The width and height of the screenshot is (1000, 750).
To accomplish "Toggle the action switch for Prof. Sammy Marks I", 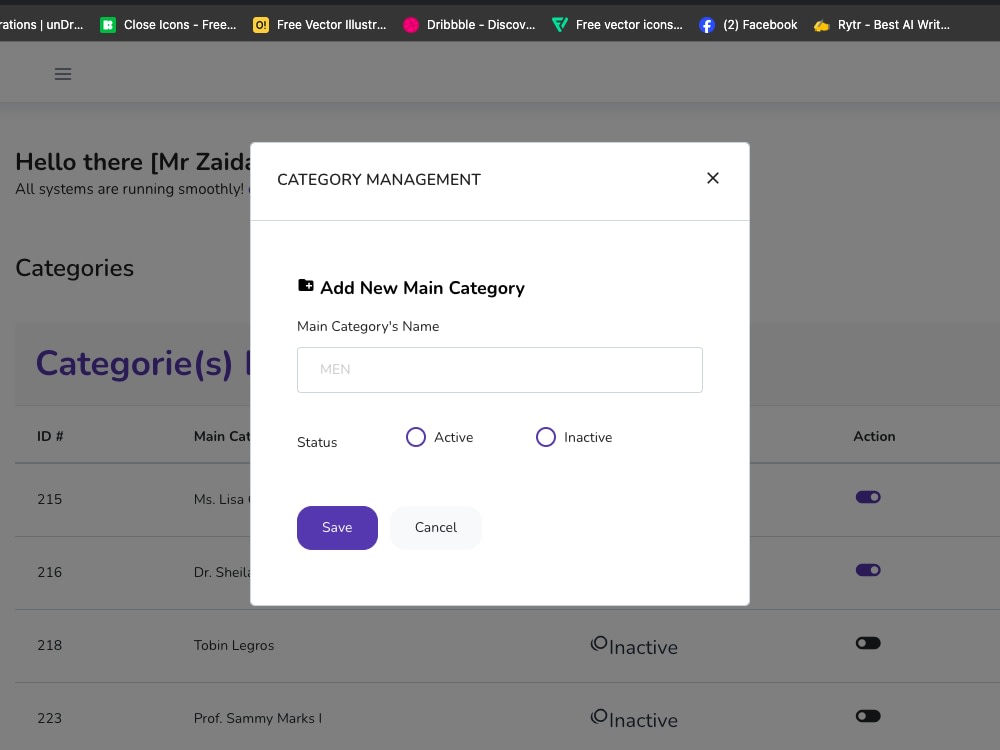I will coord(867,716).
